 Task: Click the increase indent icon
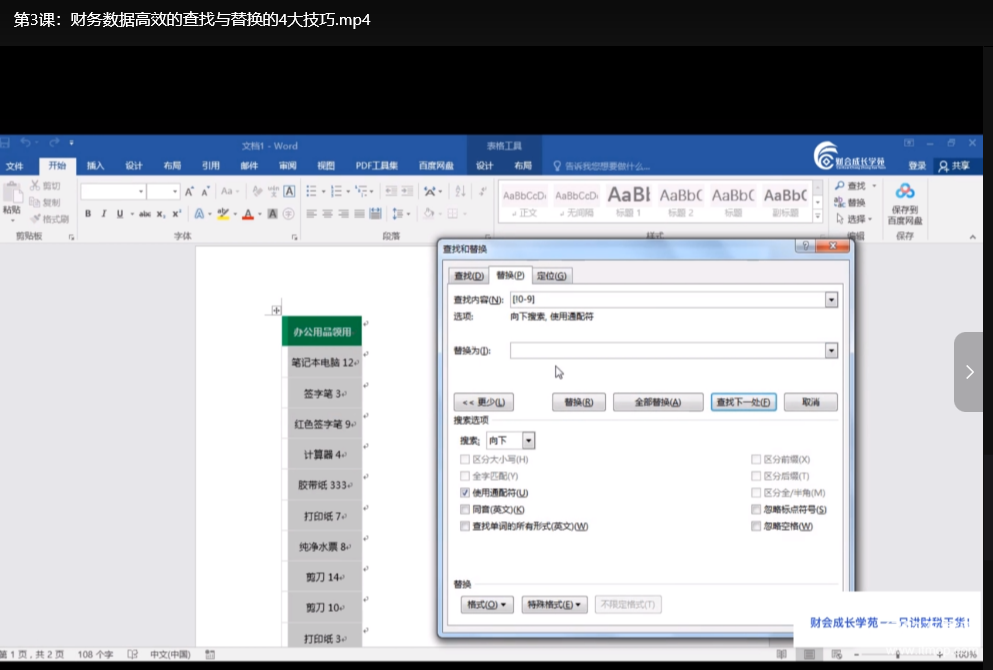(407, 191)
